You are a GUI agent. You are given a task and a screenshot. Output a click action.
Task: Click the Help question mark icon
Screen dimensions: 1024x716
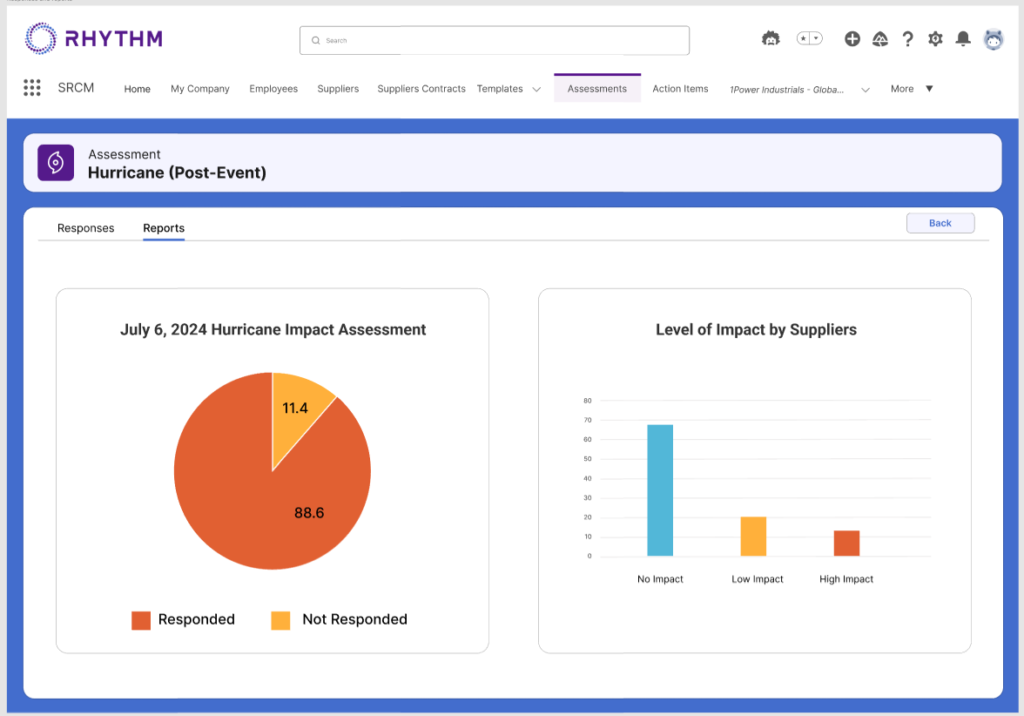[x=907, y=39]
